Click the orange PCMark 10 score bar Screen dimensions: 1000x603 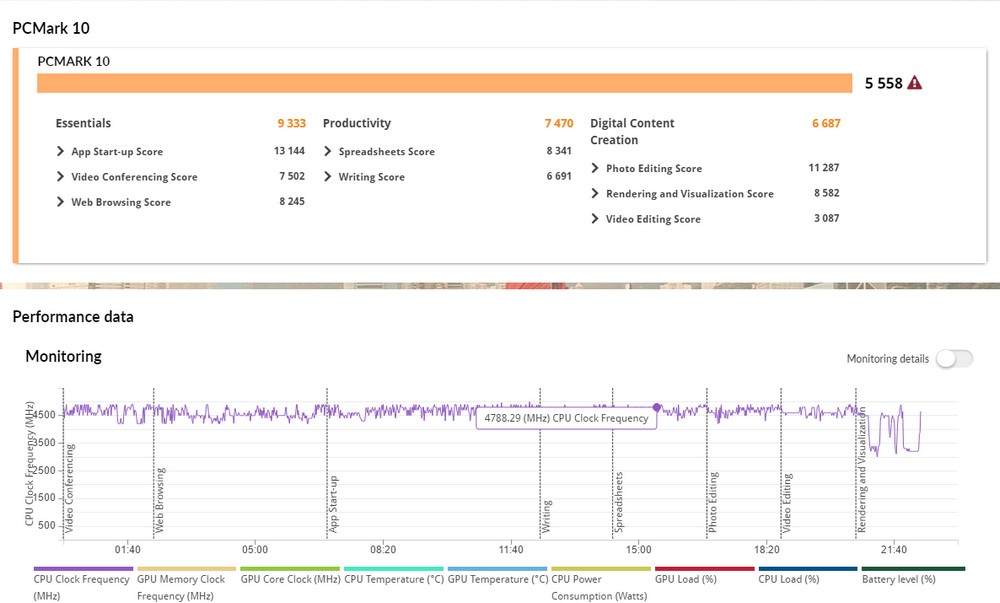tap(445, 84)
